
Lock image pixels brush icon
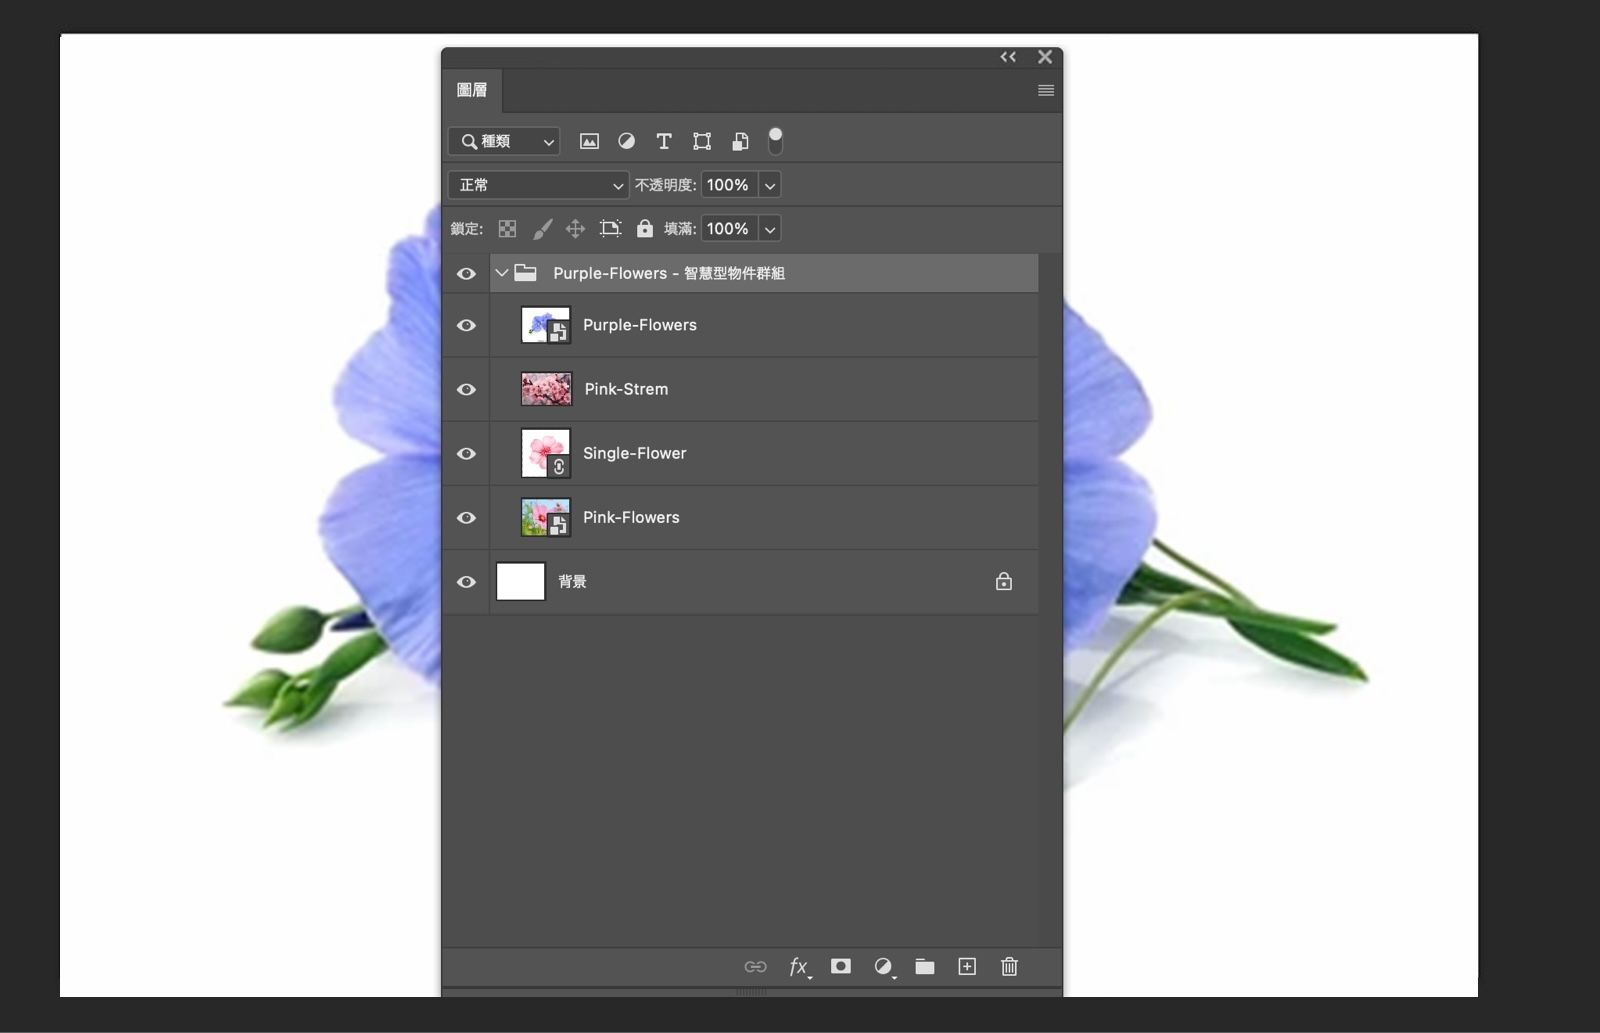tap(542, 229)
